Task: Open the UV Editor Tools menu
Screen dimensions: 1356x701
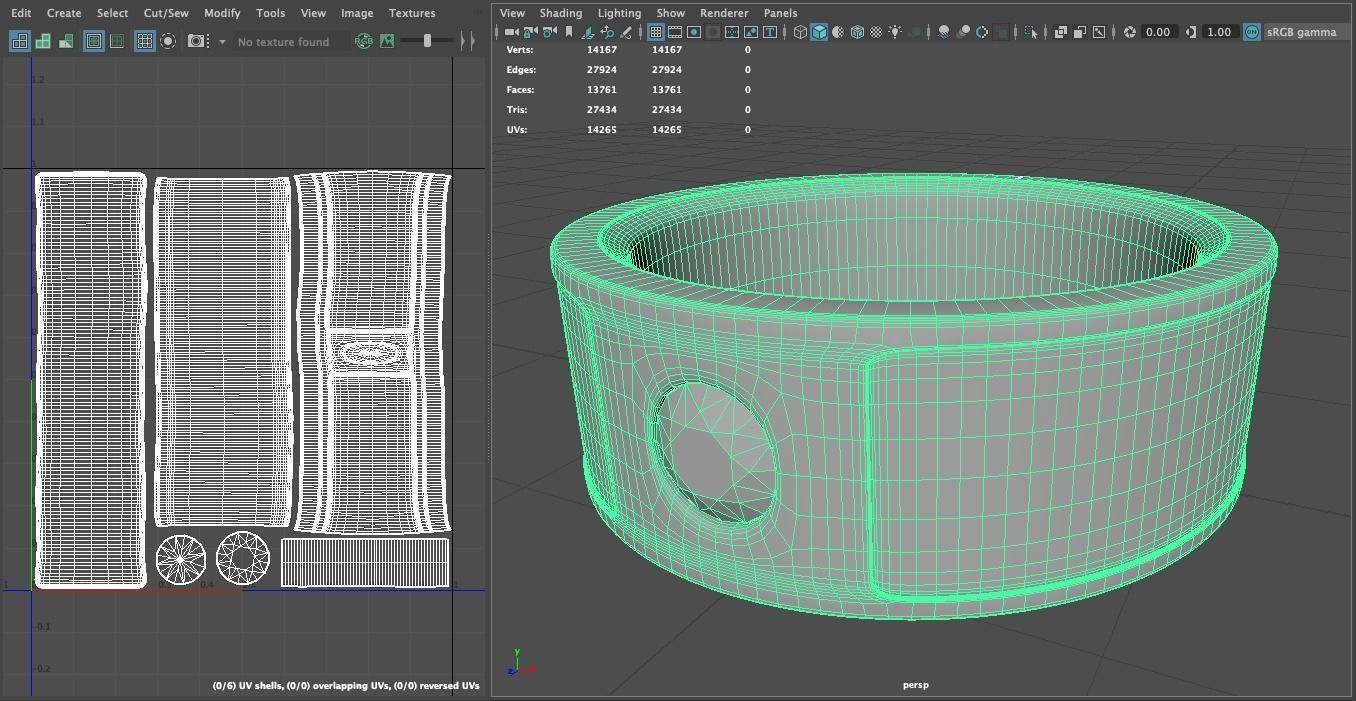Action: [270, 13]
